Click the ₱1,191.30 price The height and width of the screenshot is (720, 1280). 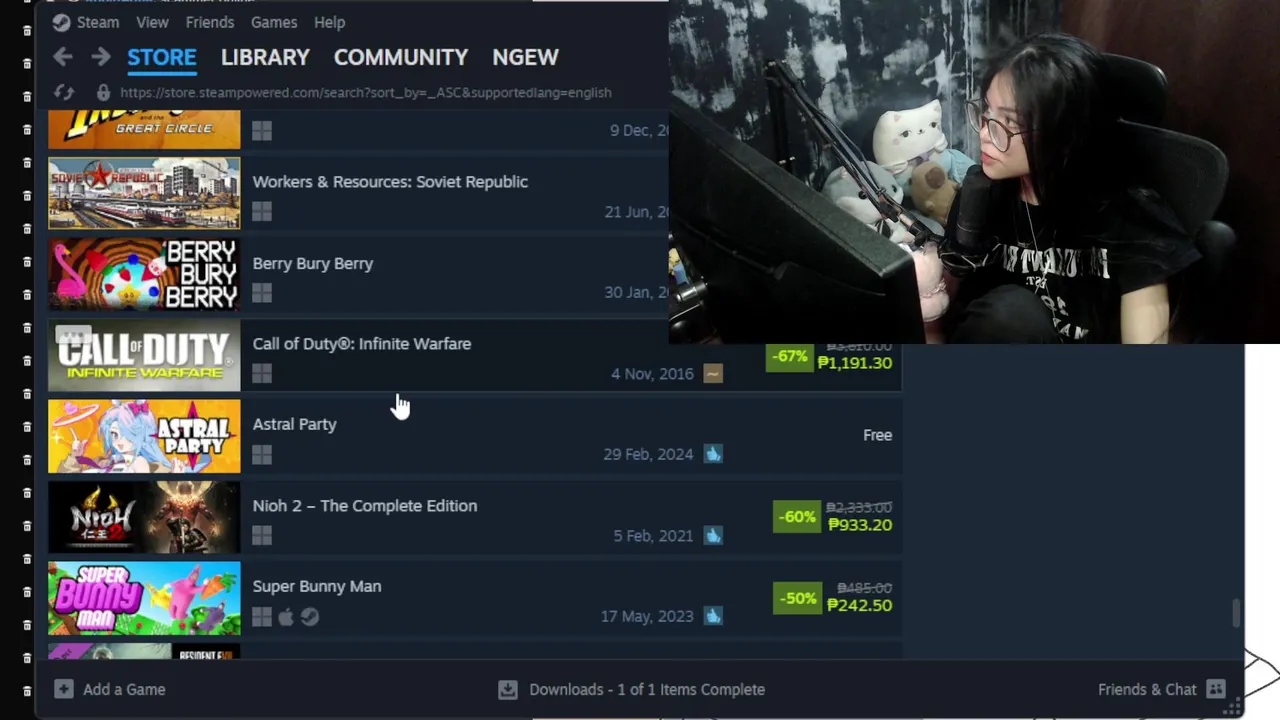coord(855,363)
